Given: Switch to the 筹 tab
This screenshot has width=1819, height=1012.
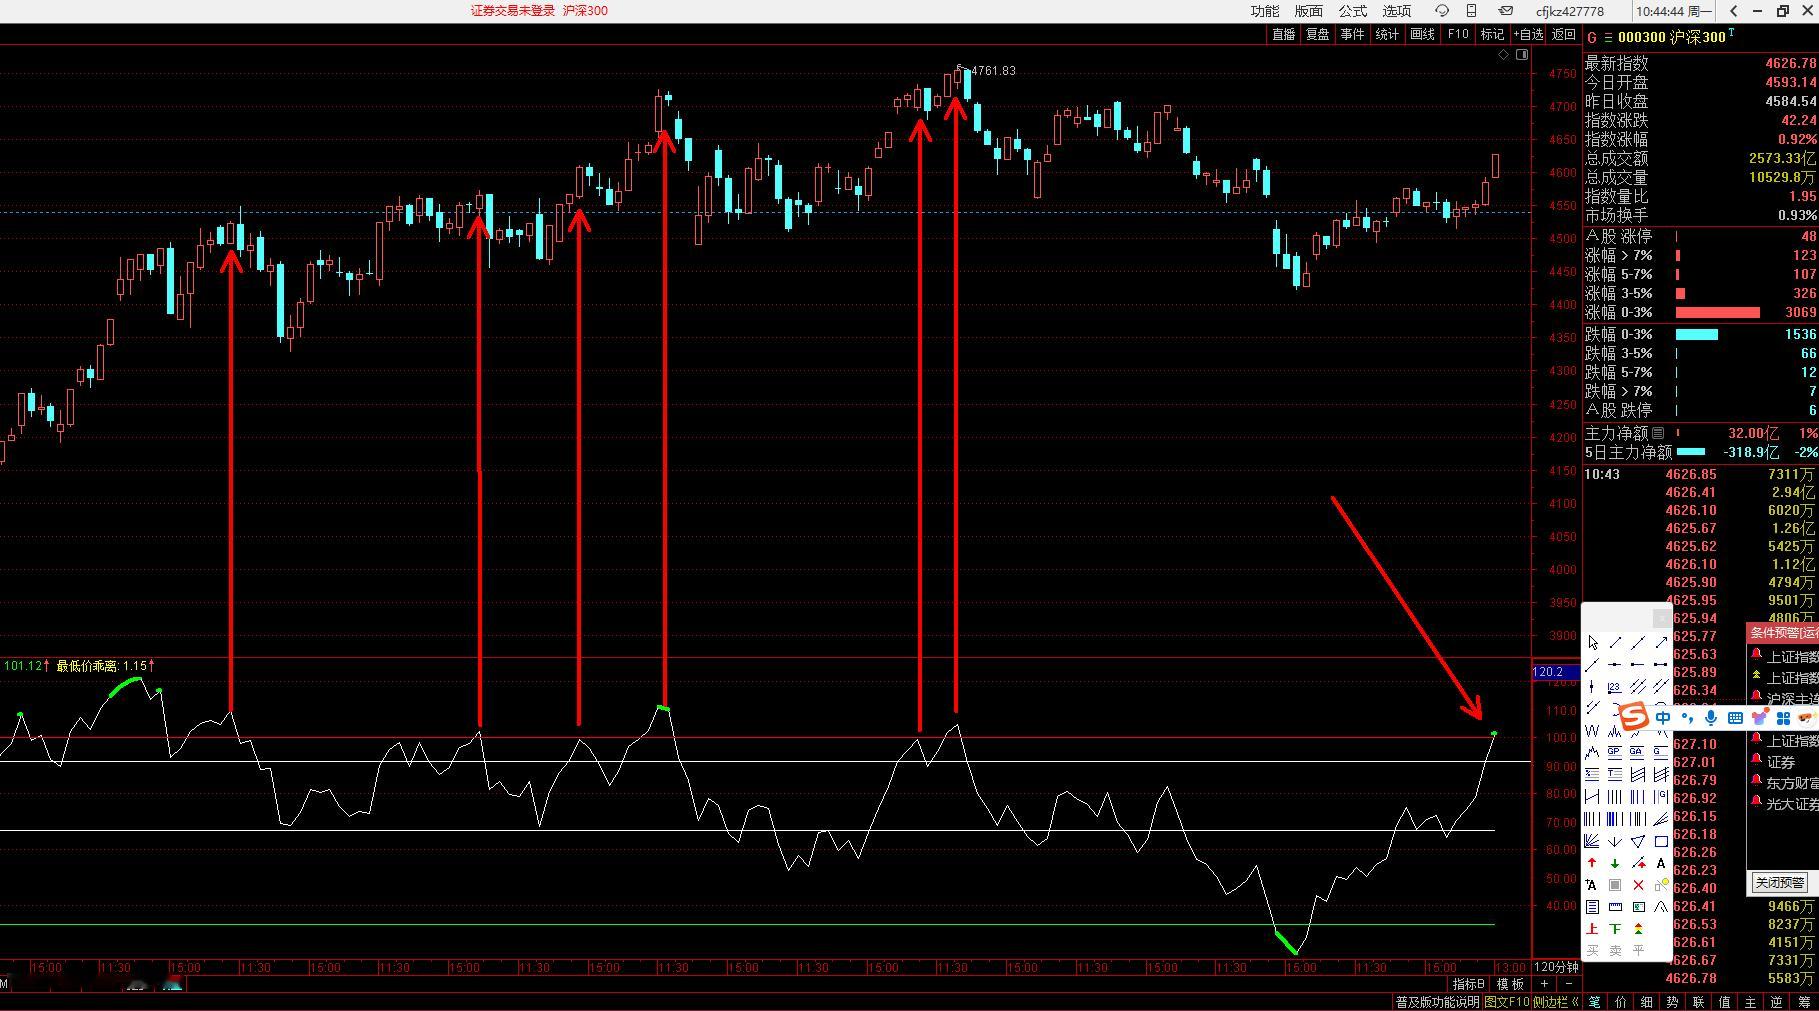Looking at the screenshot, I should 1802,1002.
